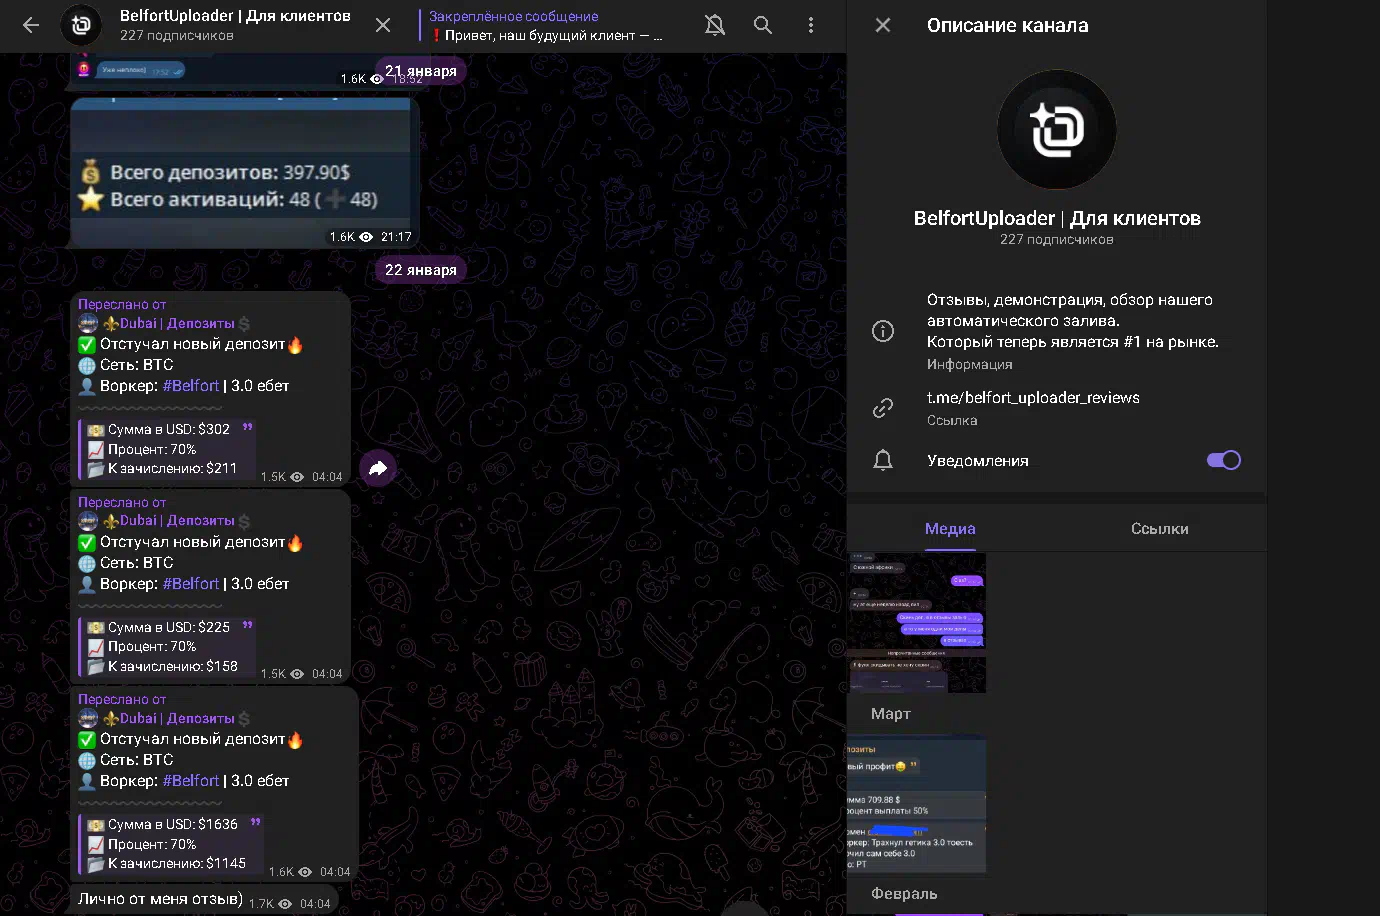The height and width of the screenshot is (916, 1380).
Task: Open the media thumbnail under Март
Action: pyautogui.click(x=916, y=803)
